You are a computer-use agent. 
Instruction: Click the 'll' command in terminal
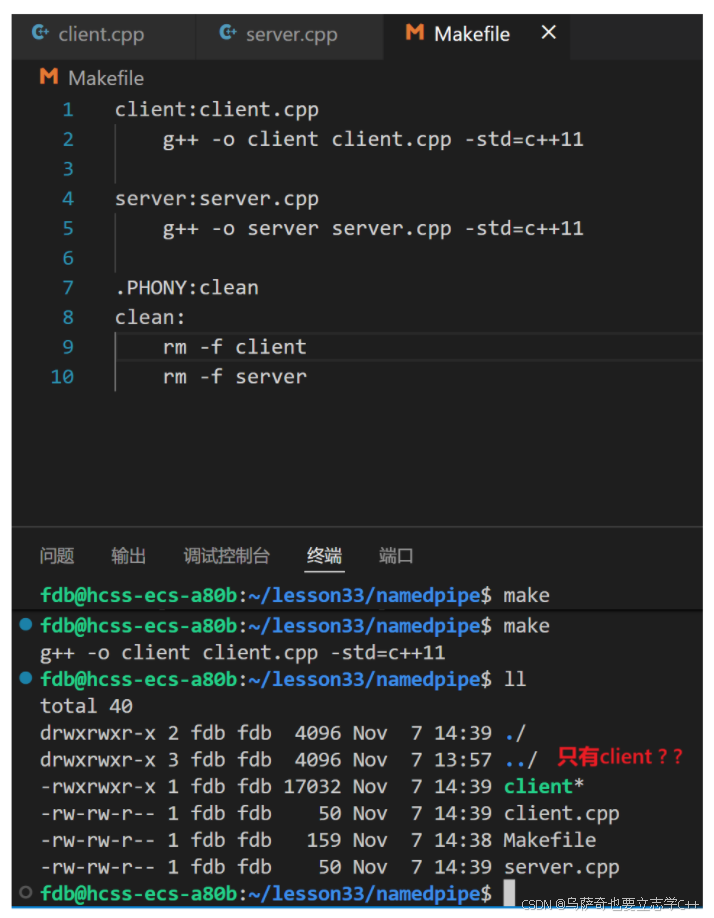coord(515,680)
